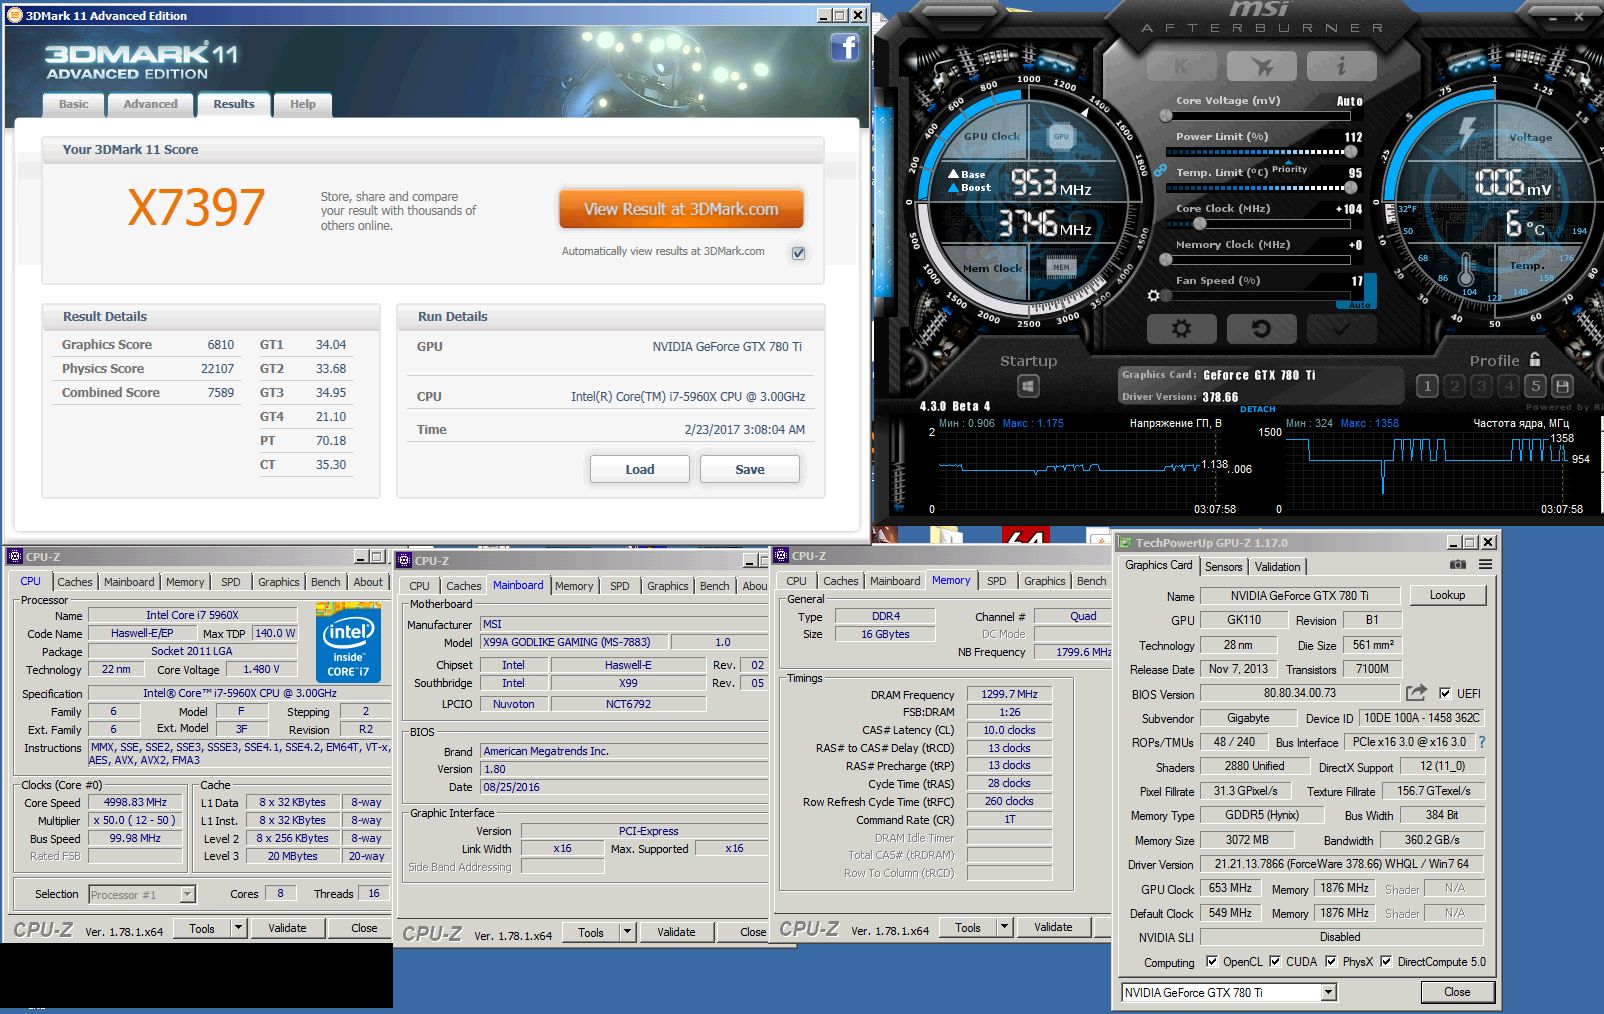Click the BIOS export share icon in GPU-Z
Image resolution: width=1604 pixels, height=1014 pixels.
click(x=1416, y=692)
